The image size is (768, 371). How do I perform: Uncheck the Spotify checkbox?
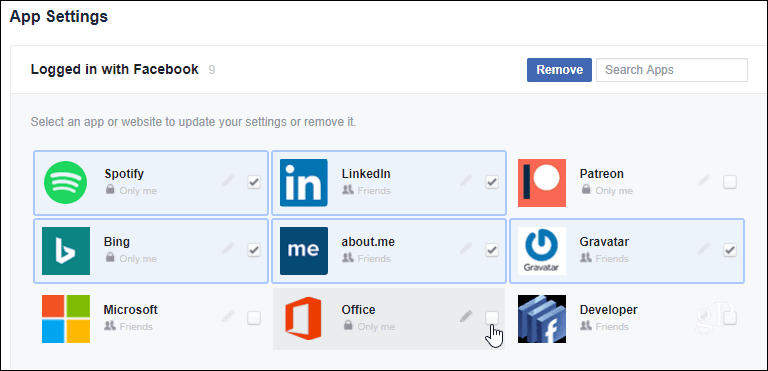[x=254, y=182]
